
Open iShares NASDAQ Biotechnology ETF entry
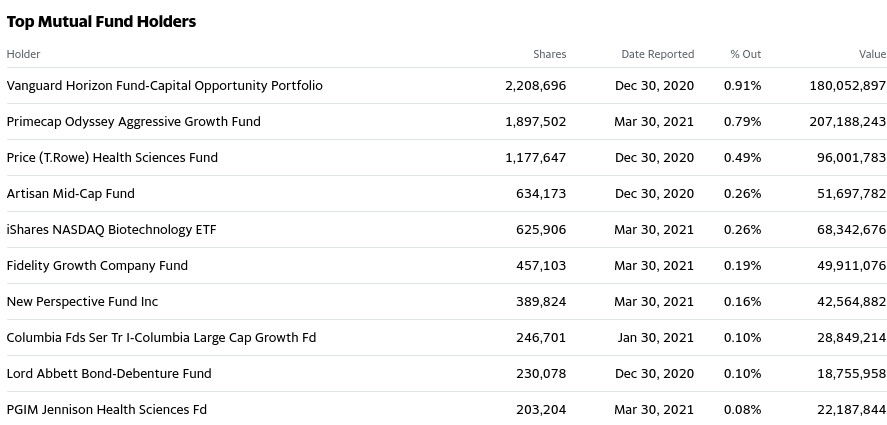(x=111, y=230)
